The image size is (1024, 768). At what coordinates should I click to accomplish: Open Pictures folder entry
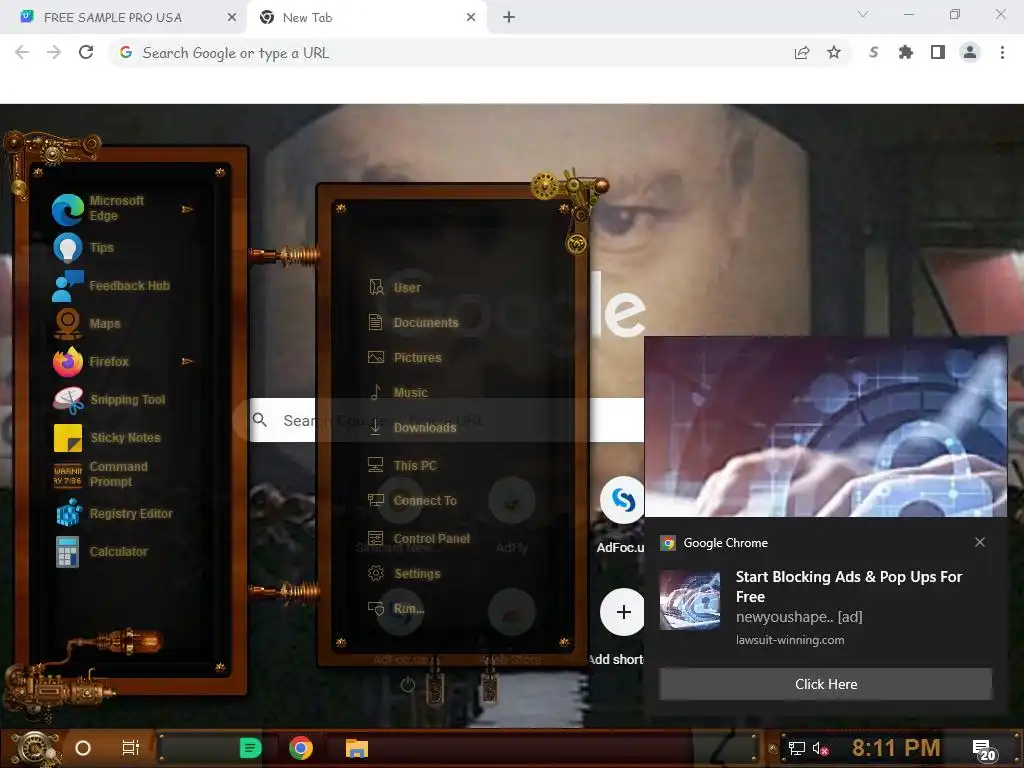click(x=404, y=358)
